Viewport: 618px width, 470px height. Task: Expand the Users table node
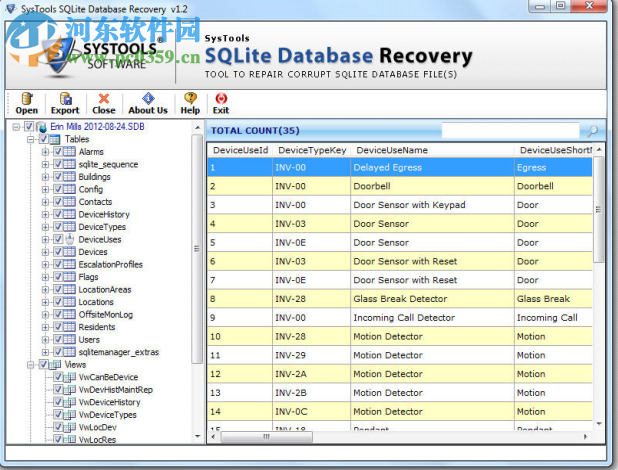[x=45, y=339]
